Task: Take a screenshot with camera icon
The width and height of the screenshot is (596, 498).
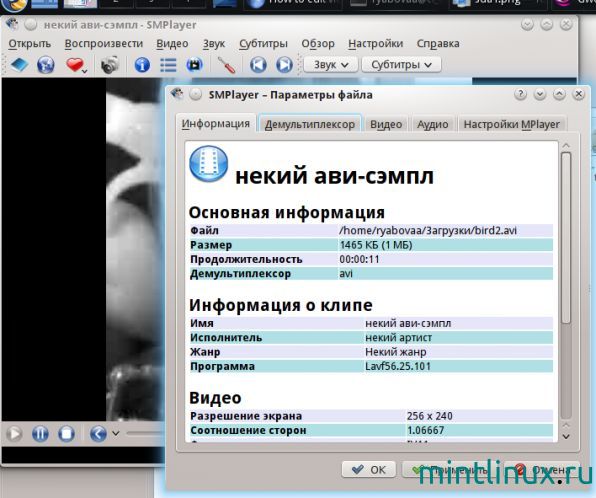Action: tap(109, 65)
